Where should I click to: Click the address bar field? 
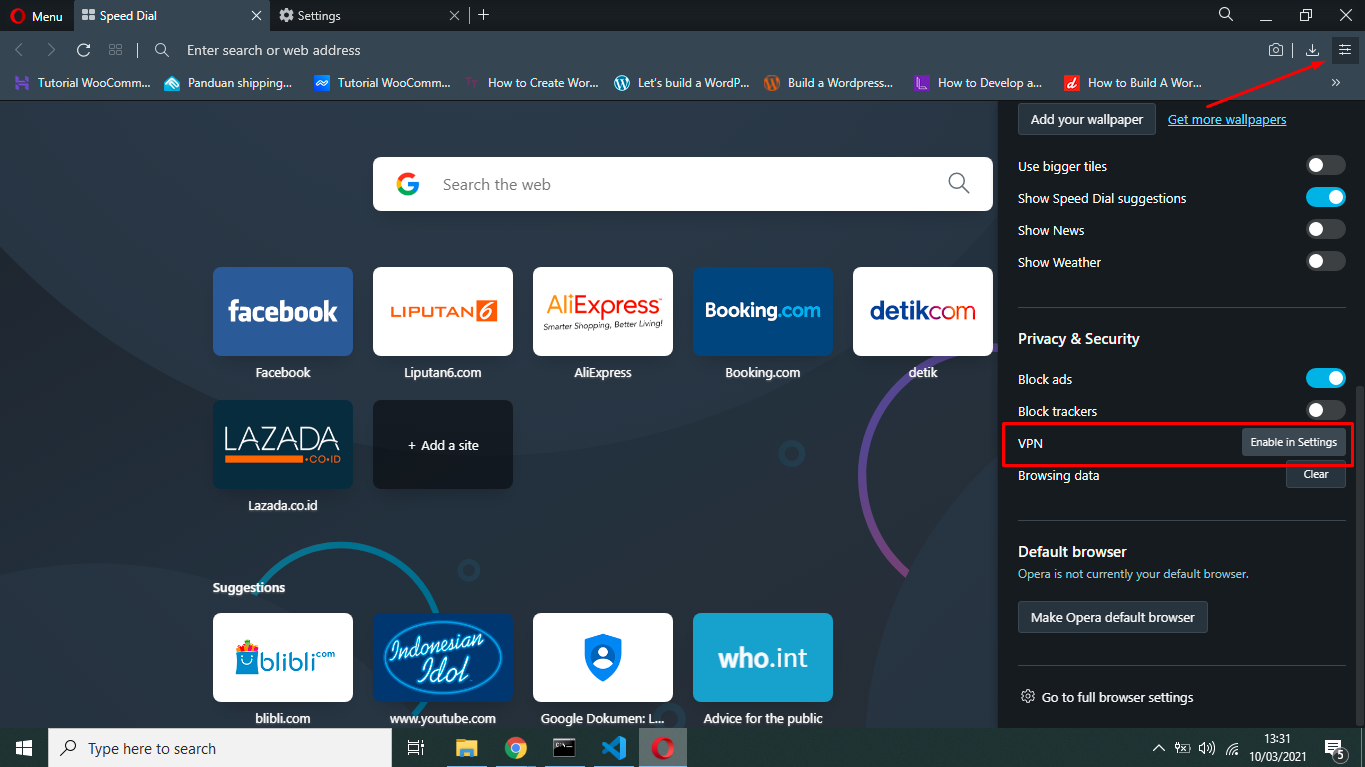click(x=700, y=50)
